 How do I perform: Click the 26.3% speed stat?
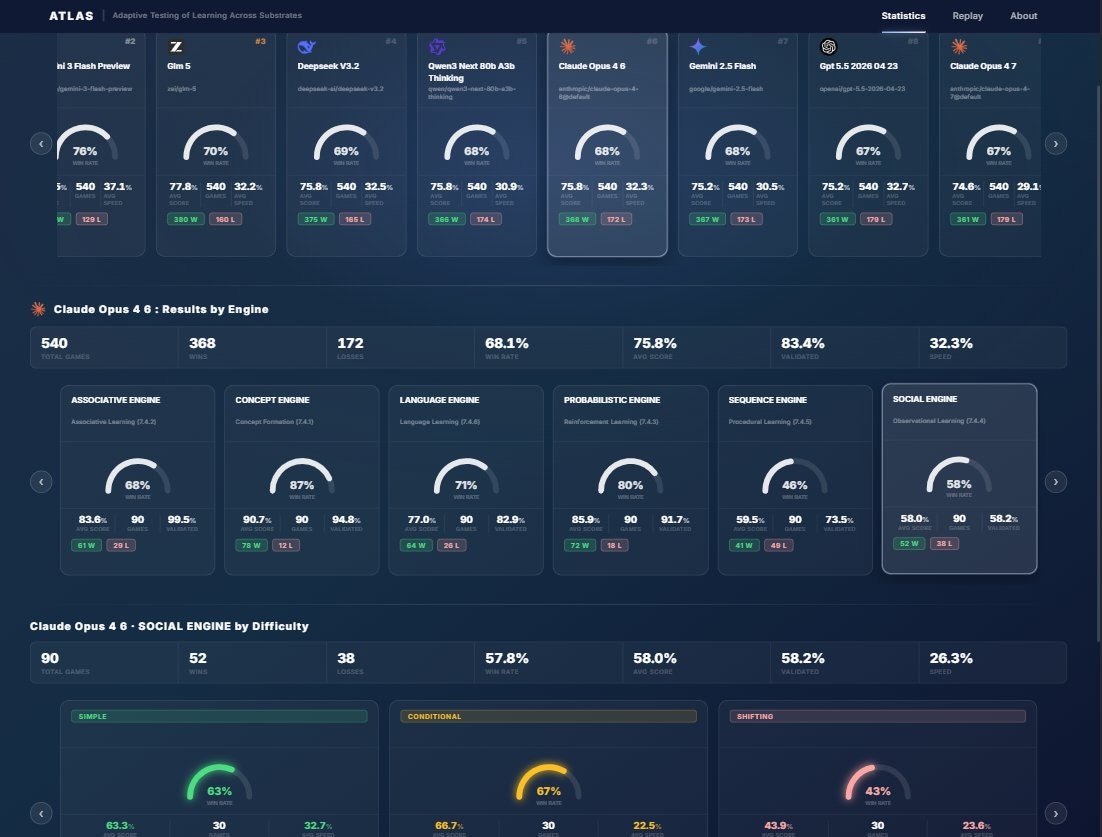(992, 662)
